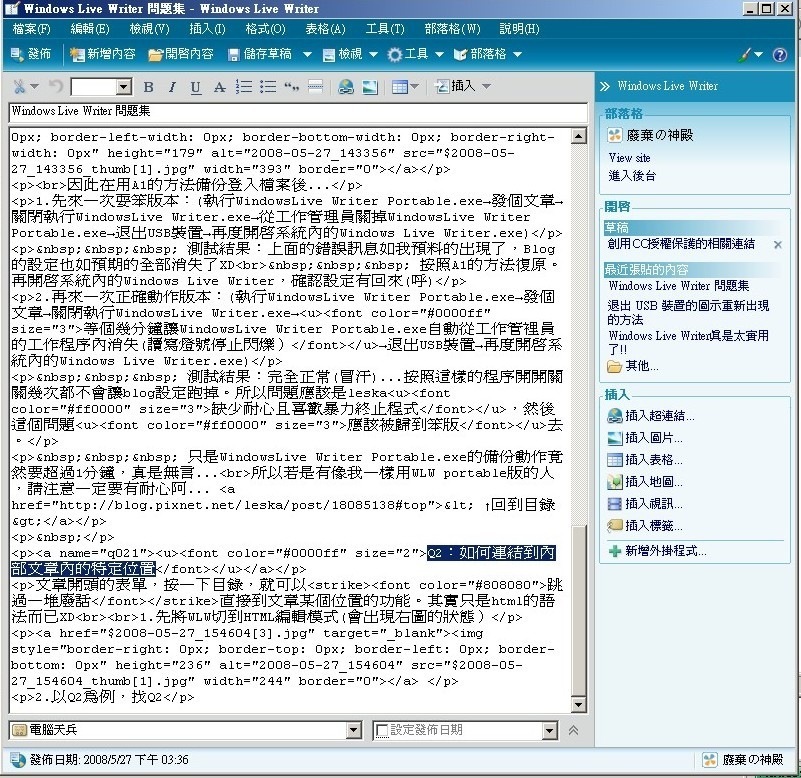This screenshot has height=778, width=801.
Task: Click the cut scissors icon
Action: click(20, 86)
